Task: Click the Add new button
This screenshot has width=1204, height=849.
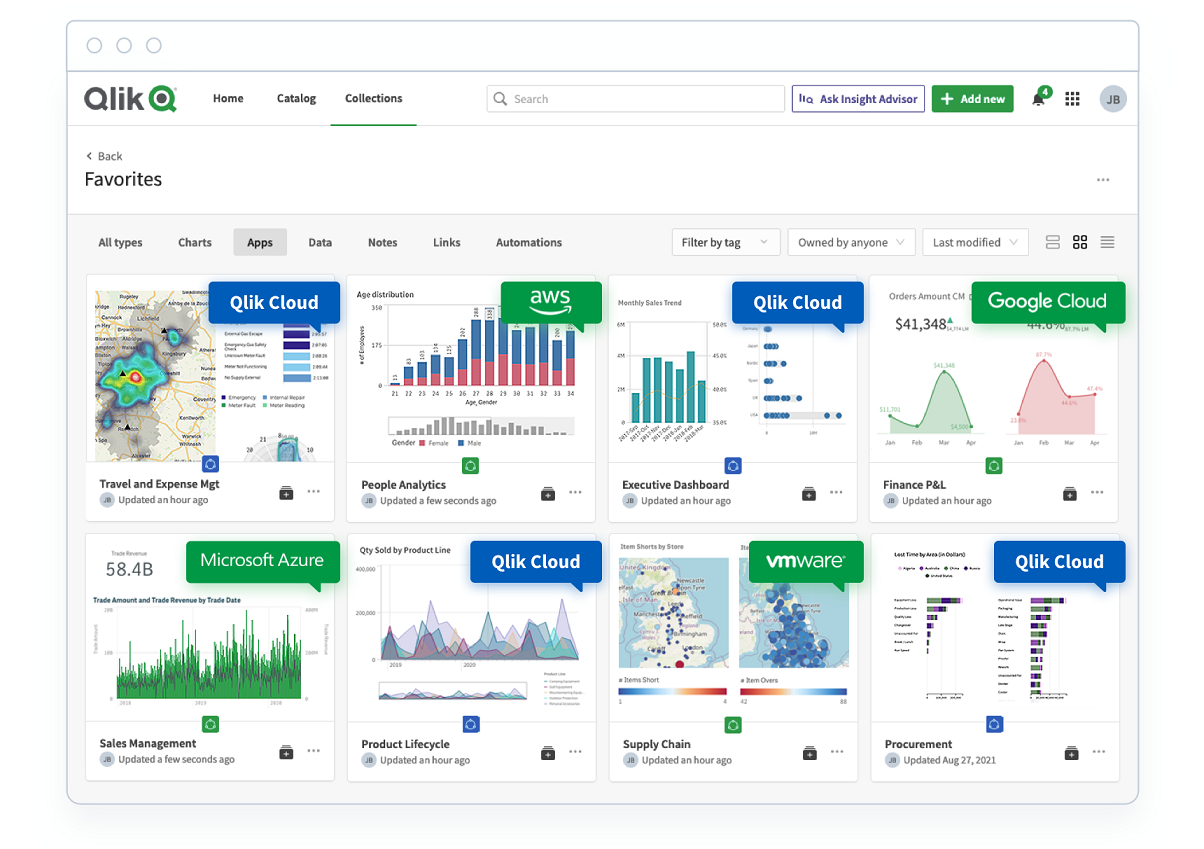Action: 973,99
